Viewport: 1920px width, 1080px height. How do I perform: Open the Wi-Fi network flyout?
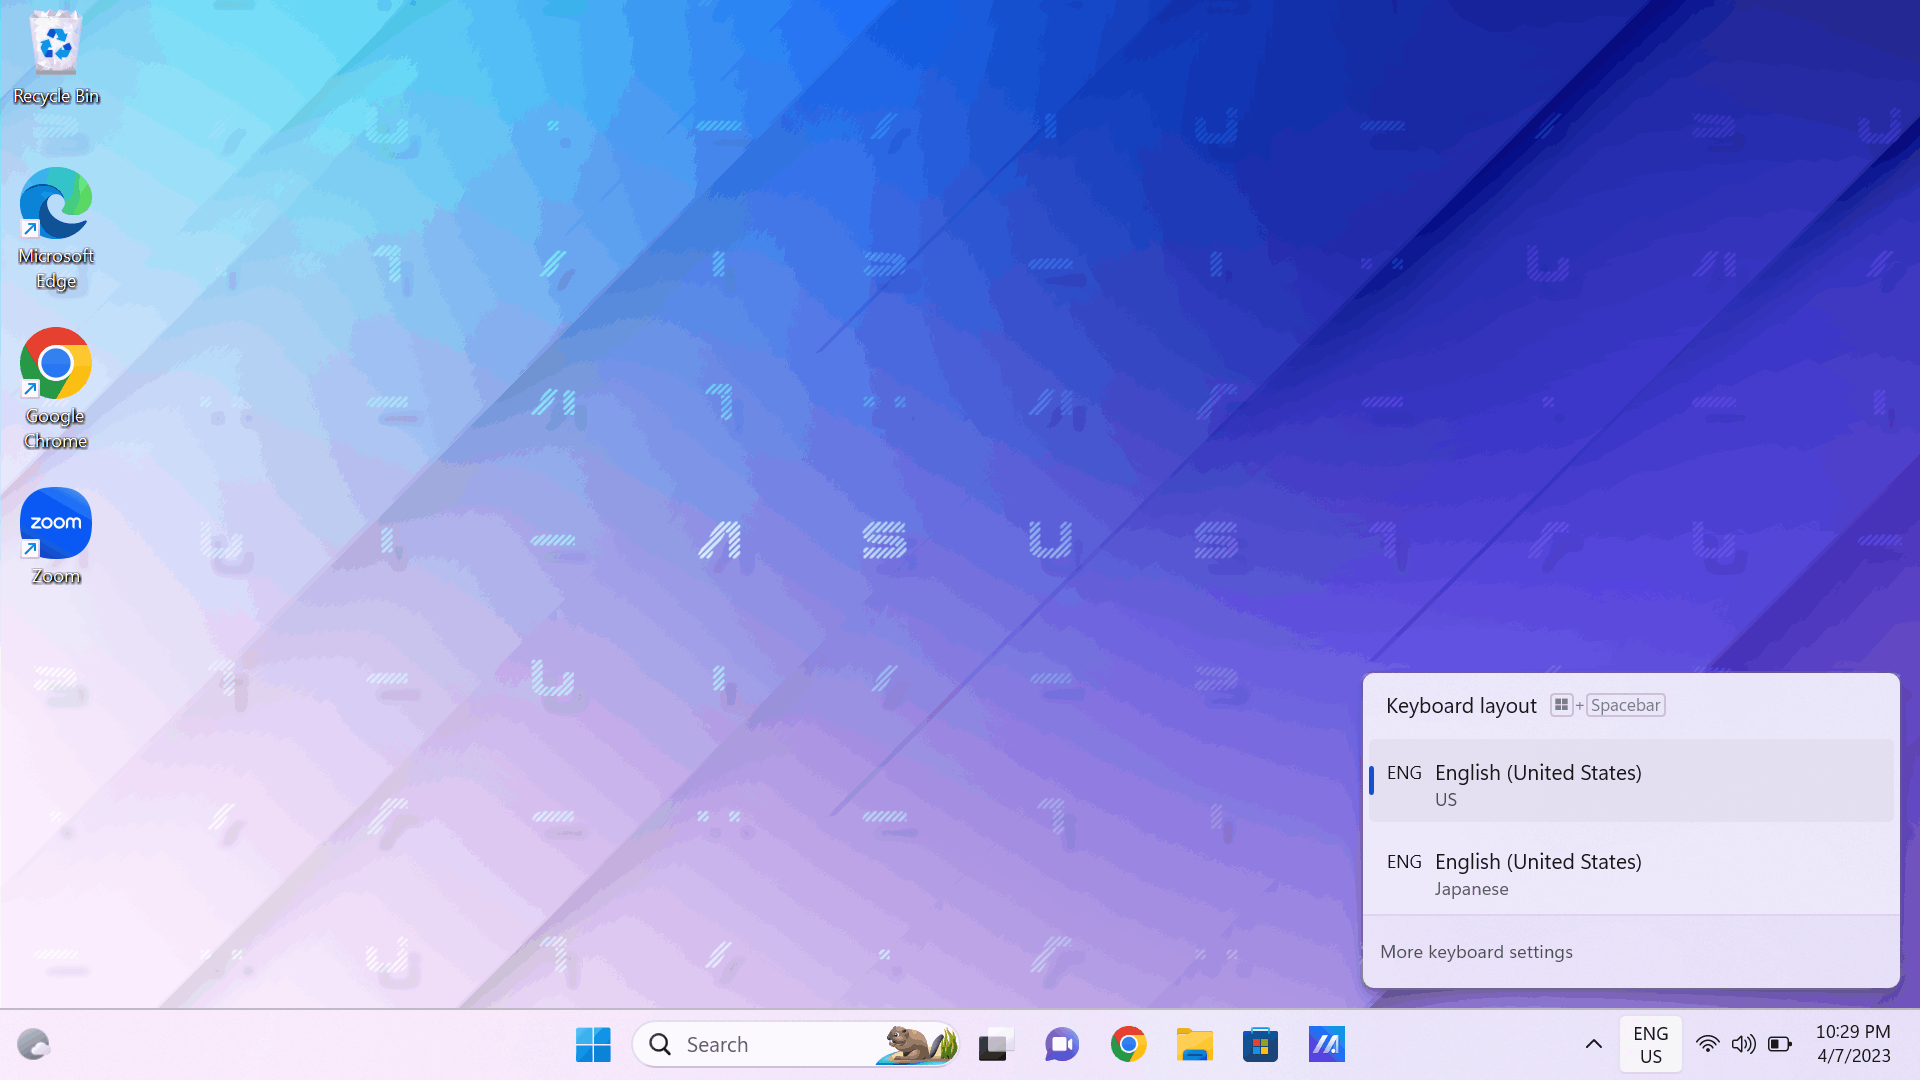[x=1707, y=1043]
